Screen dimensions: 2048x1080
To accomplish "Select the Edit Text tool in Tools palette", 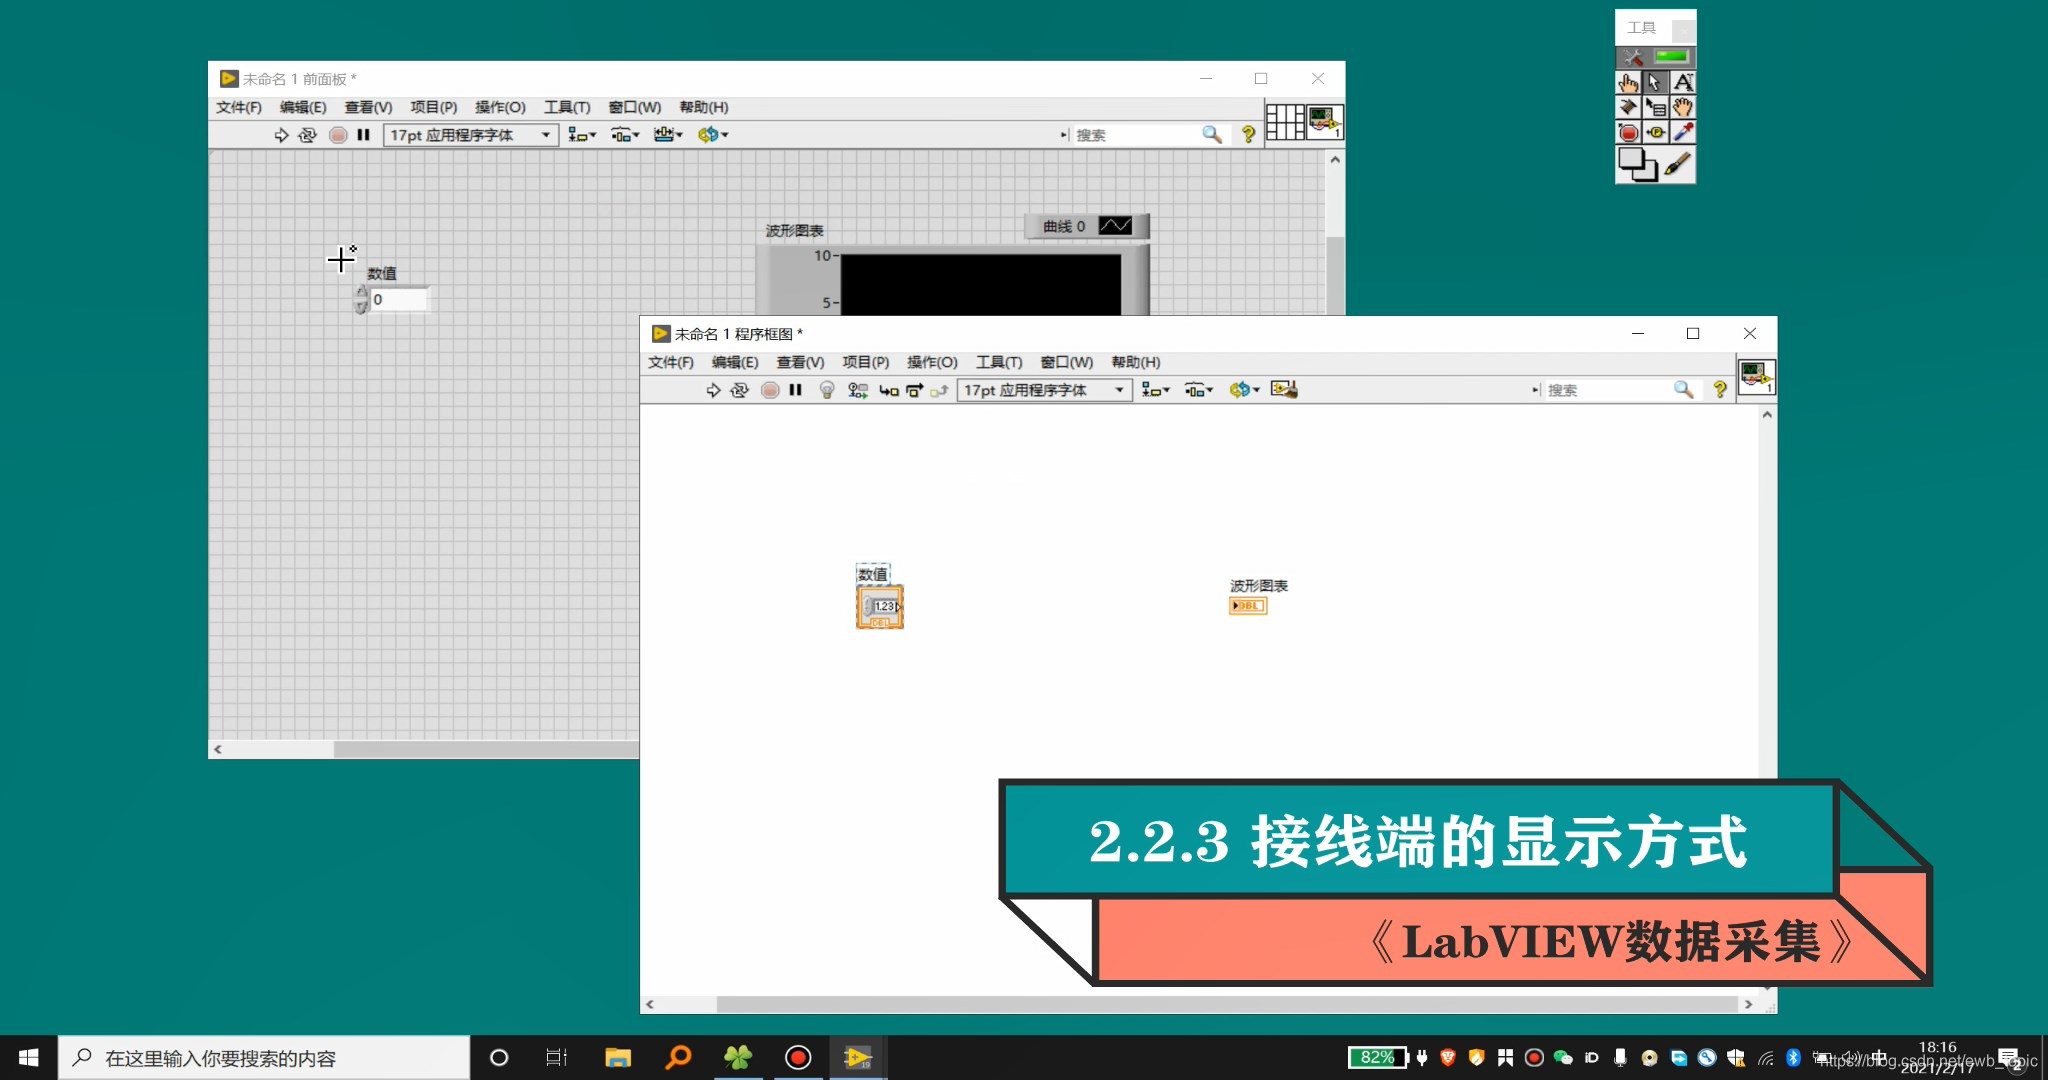I will (x=1683, y=82).
